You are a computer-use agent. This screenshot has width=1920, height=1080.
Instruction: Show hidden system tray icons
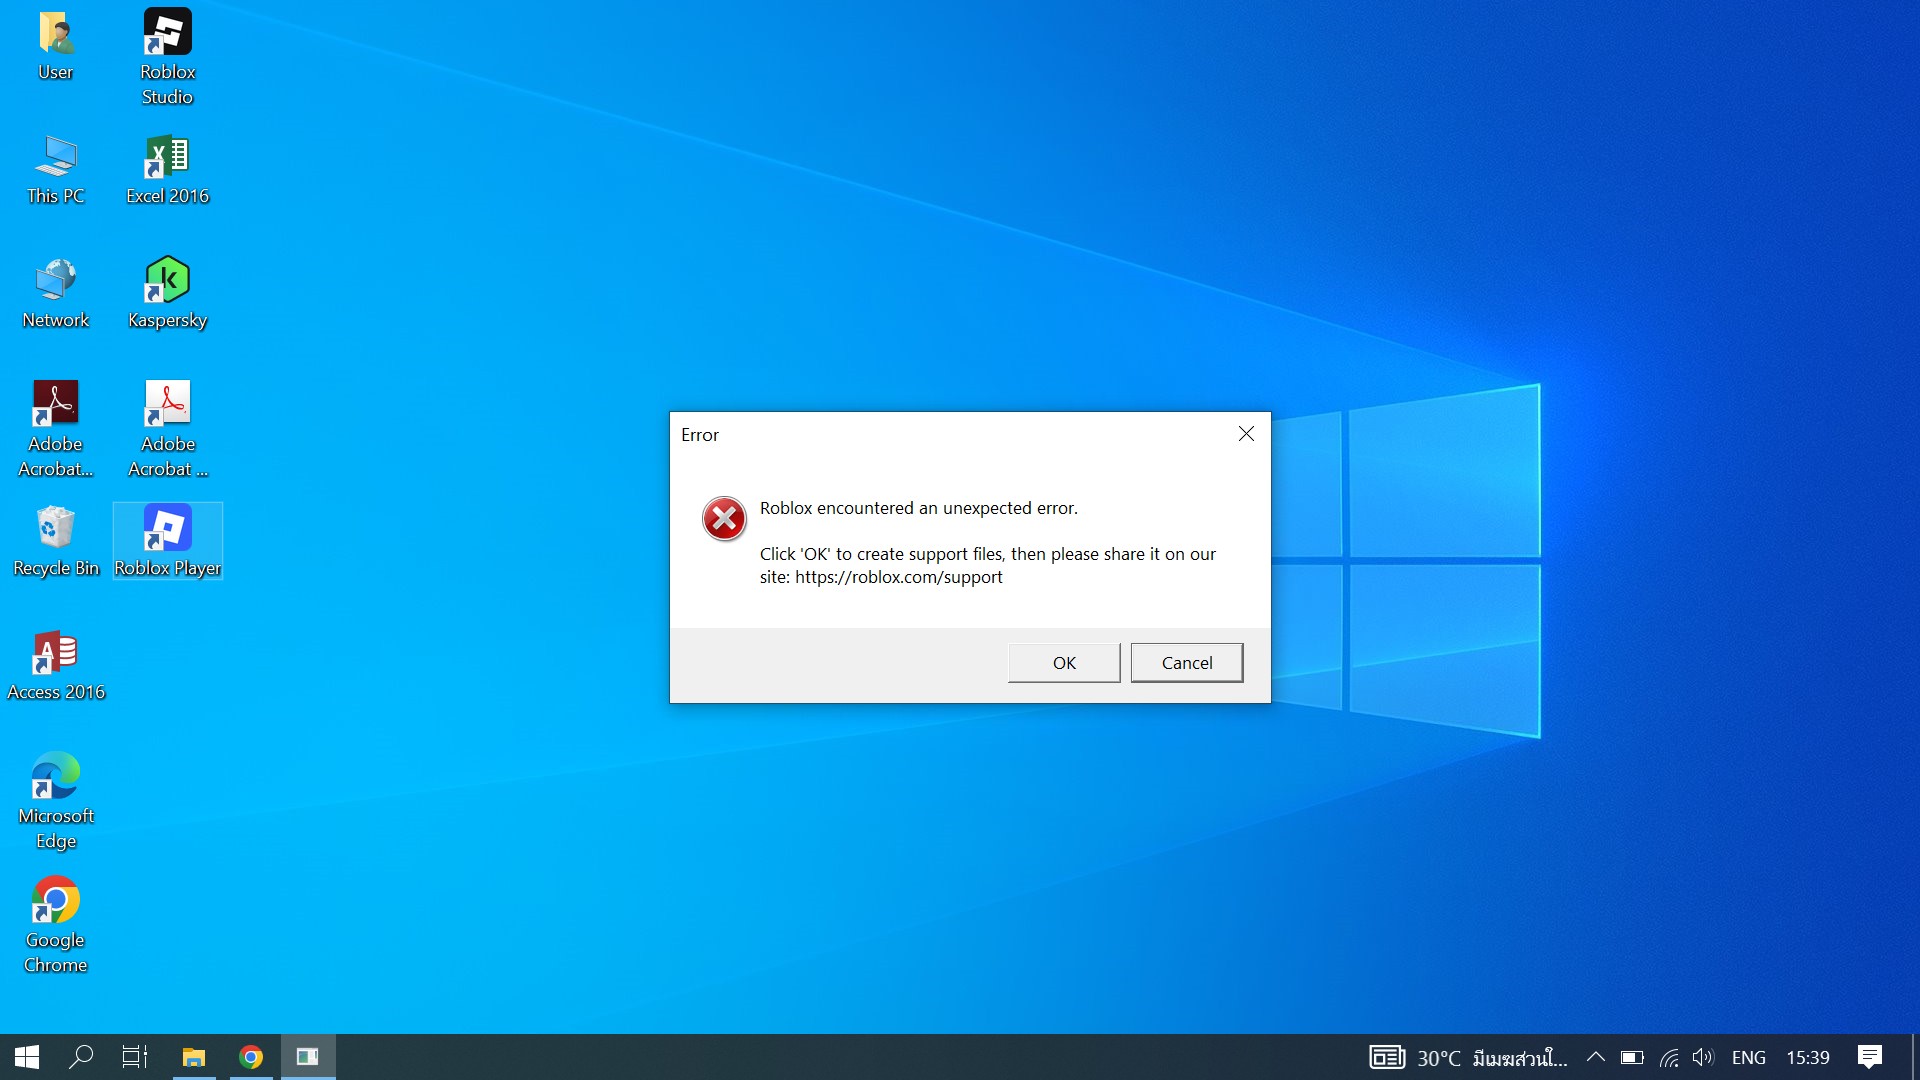[1596, 1057]
